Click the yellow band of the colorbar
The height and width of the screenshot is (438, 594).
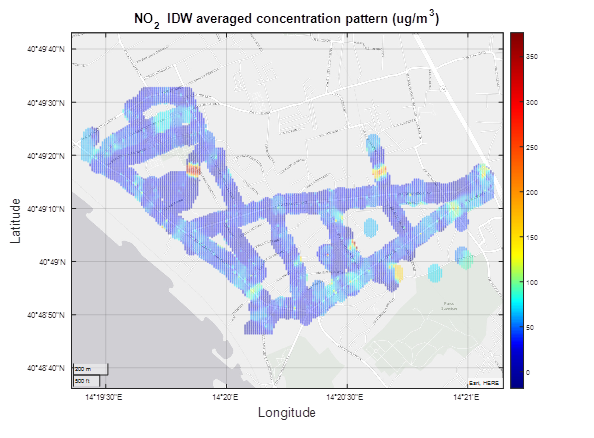click(x=517, y=242)
